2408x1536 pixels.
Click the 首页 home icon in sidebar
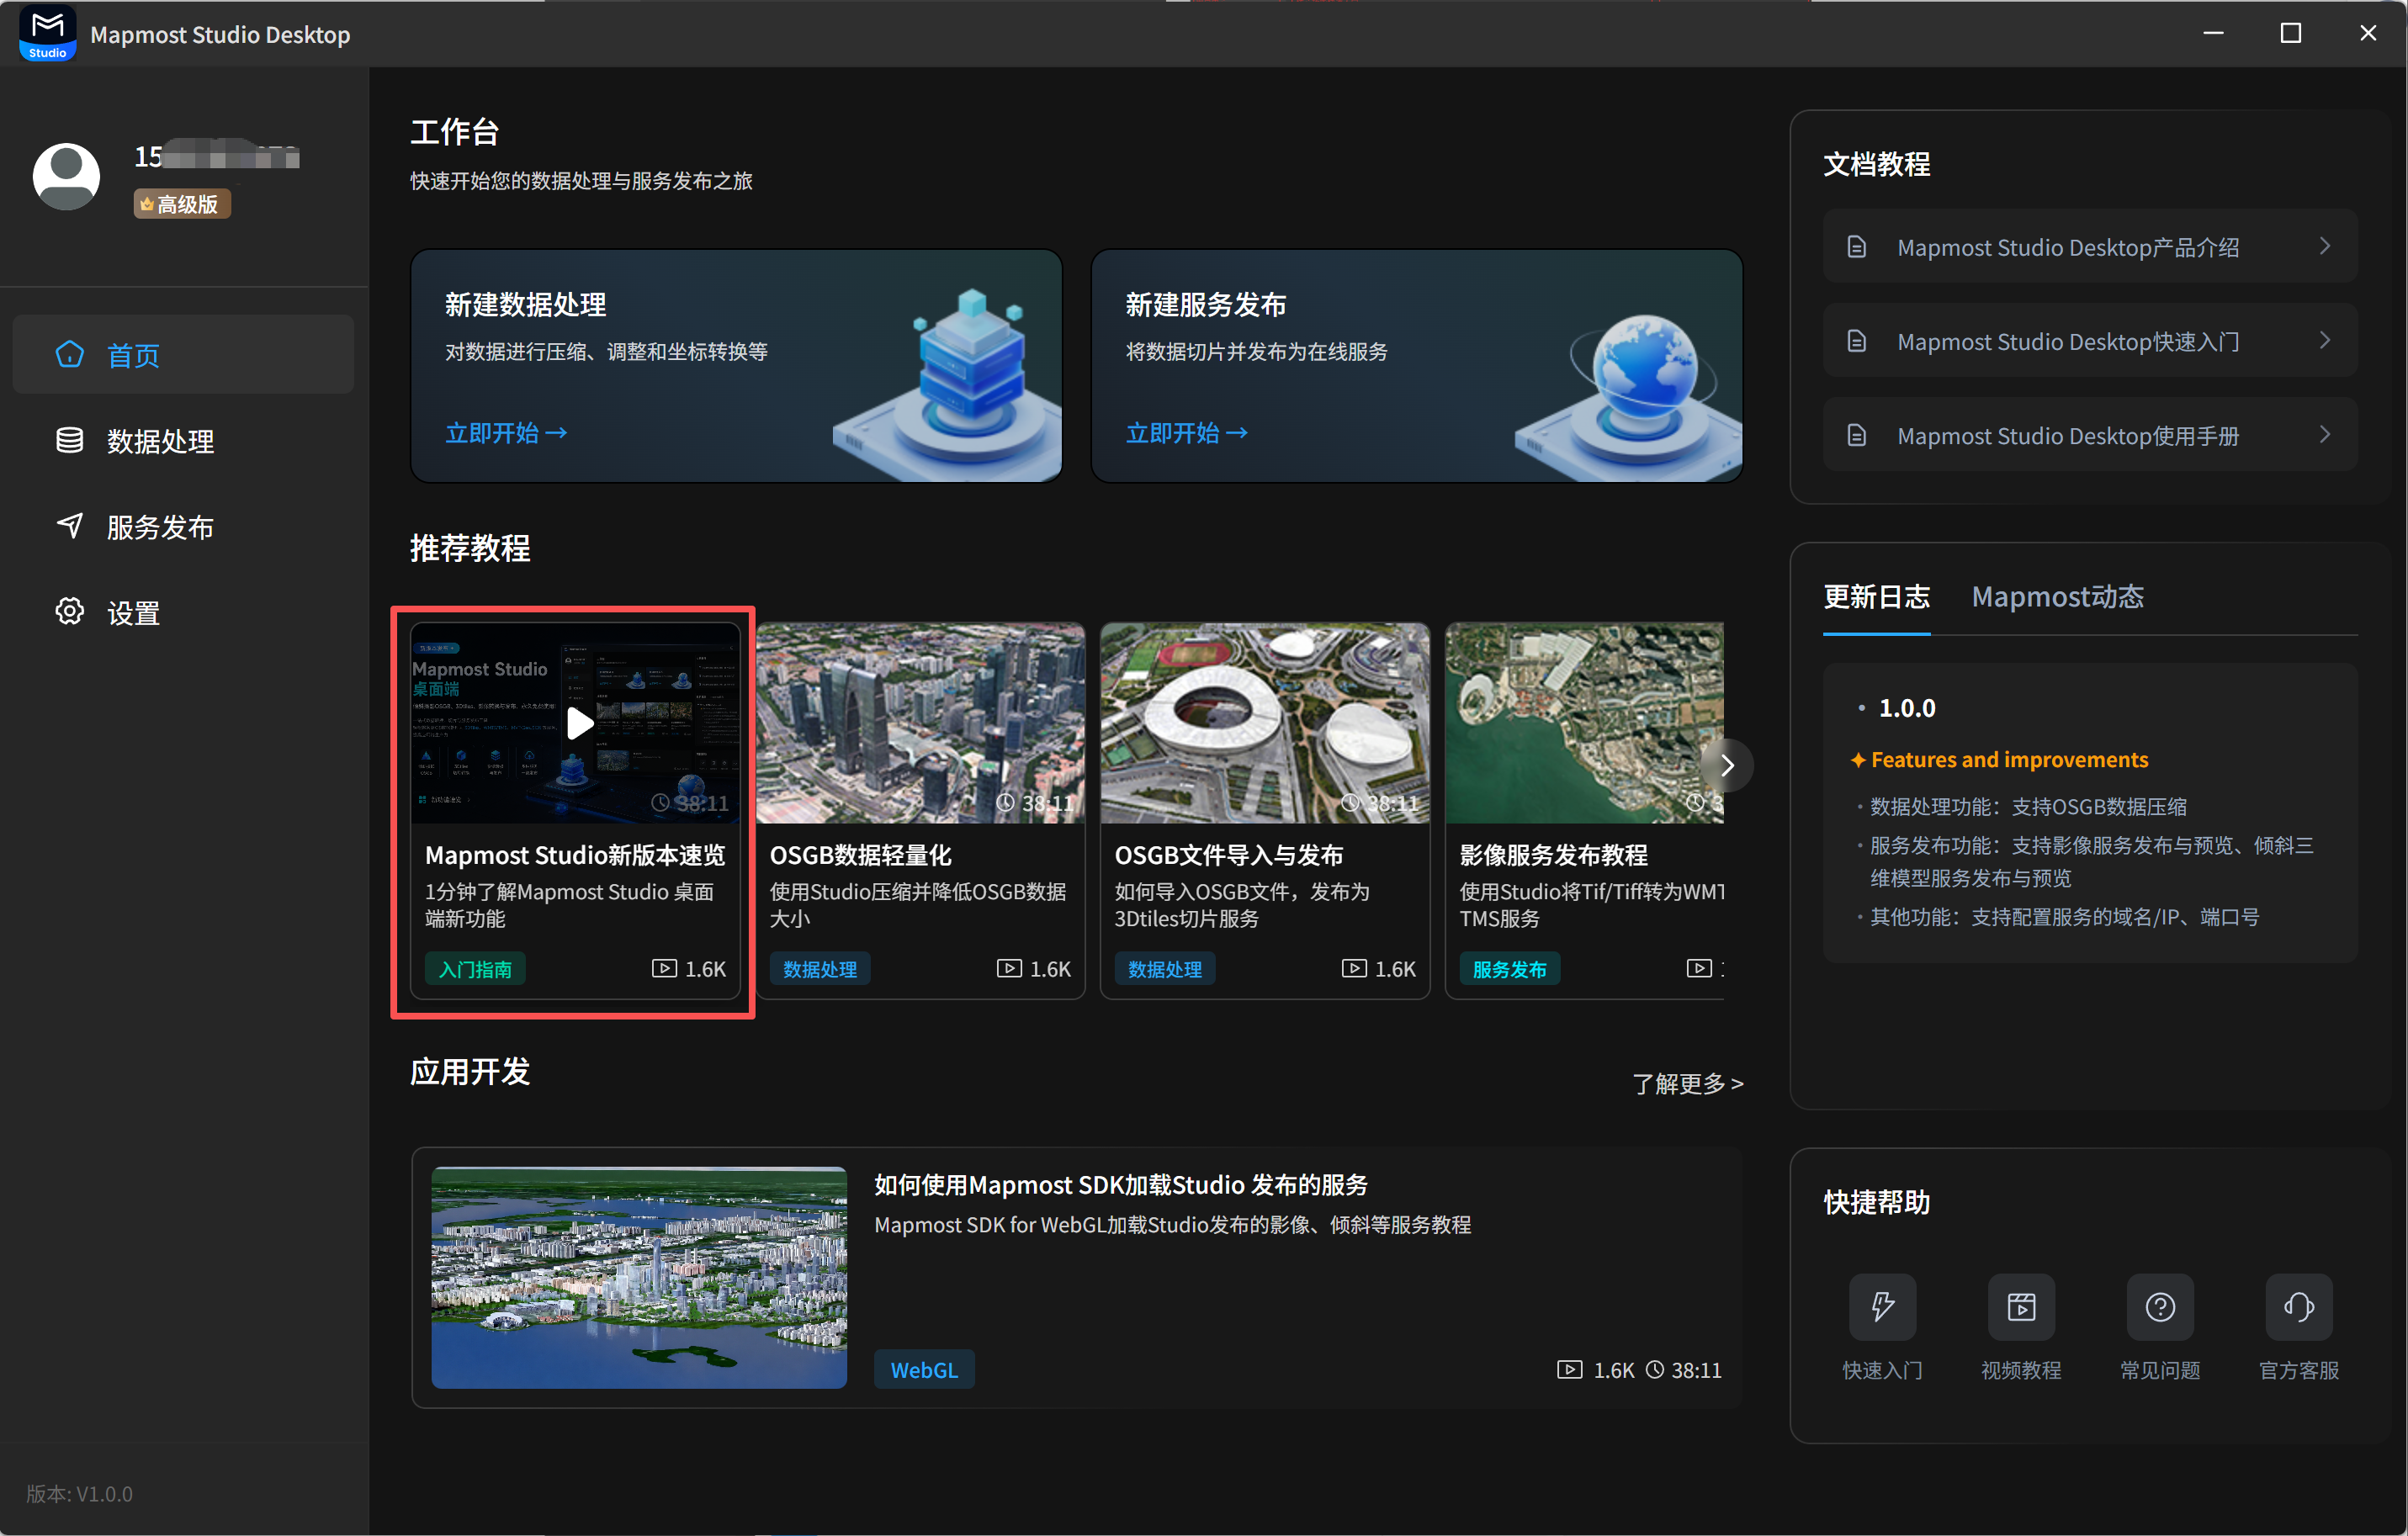69,354
